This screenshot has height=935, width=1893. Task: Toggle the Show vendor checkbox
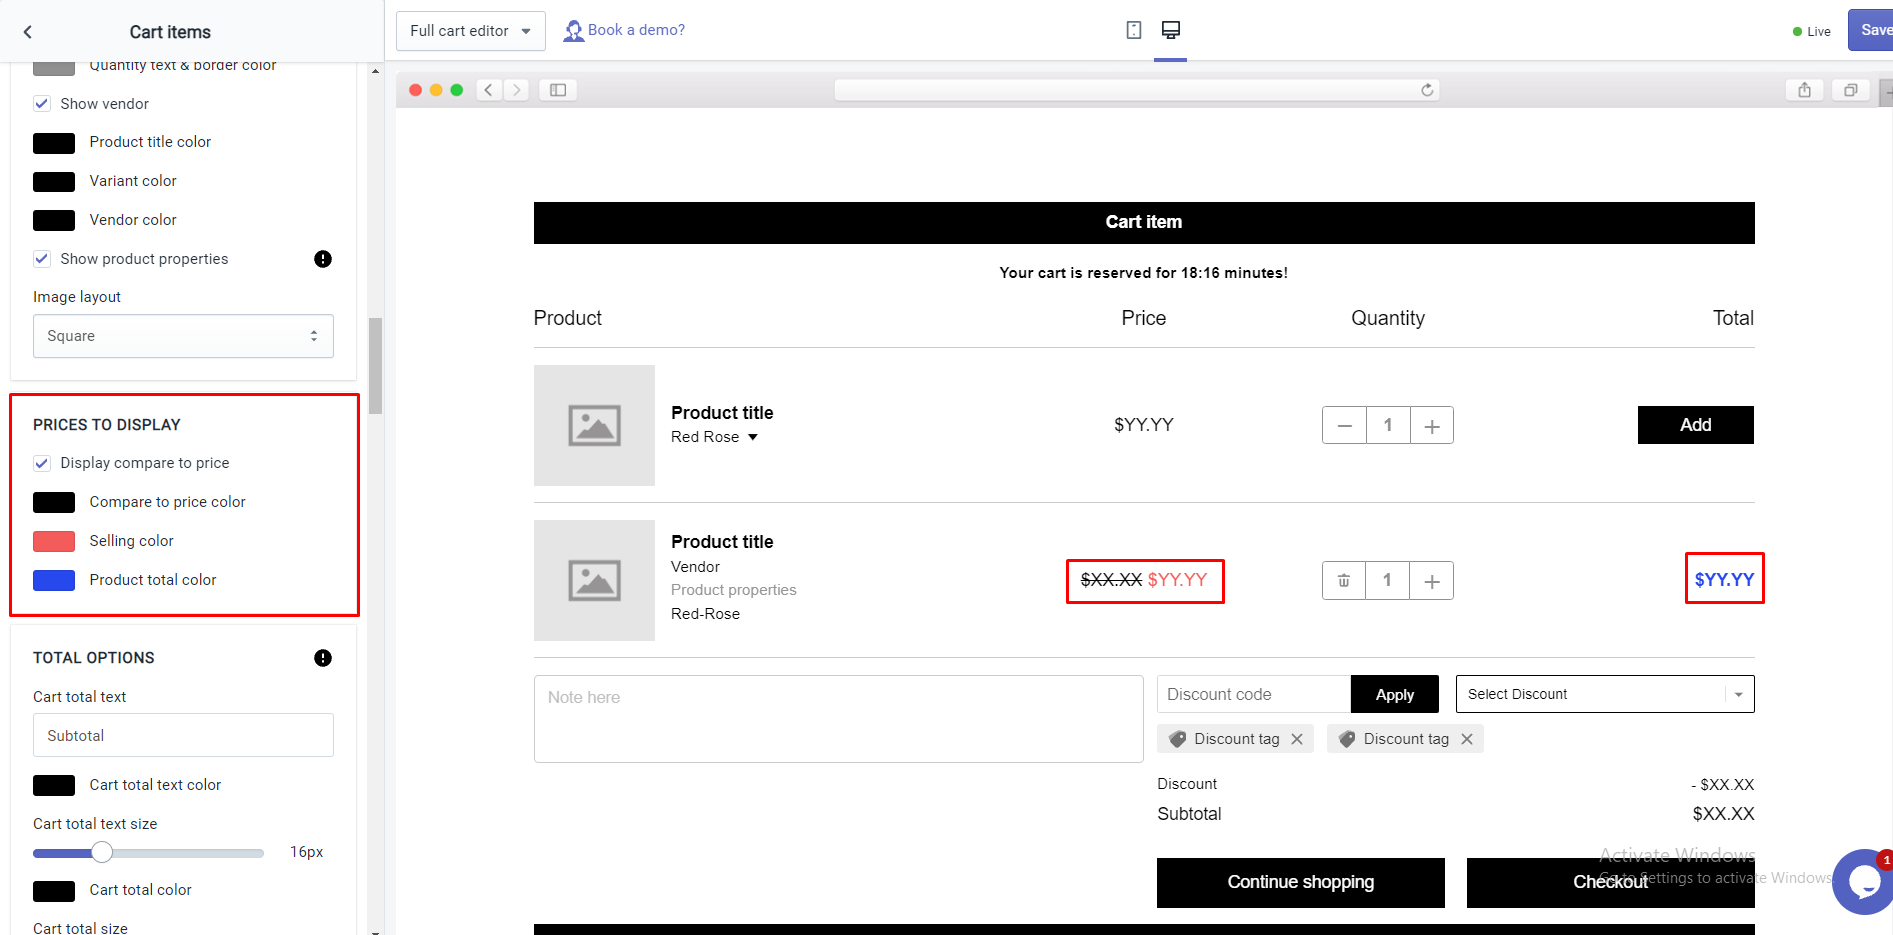tap(42, 104)
